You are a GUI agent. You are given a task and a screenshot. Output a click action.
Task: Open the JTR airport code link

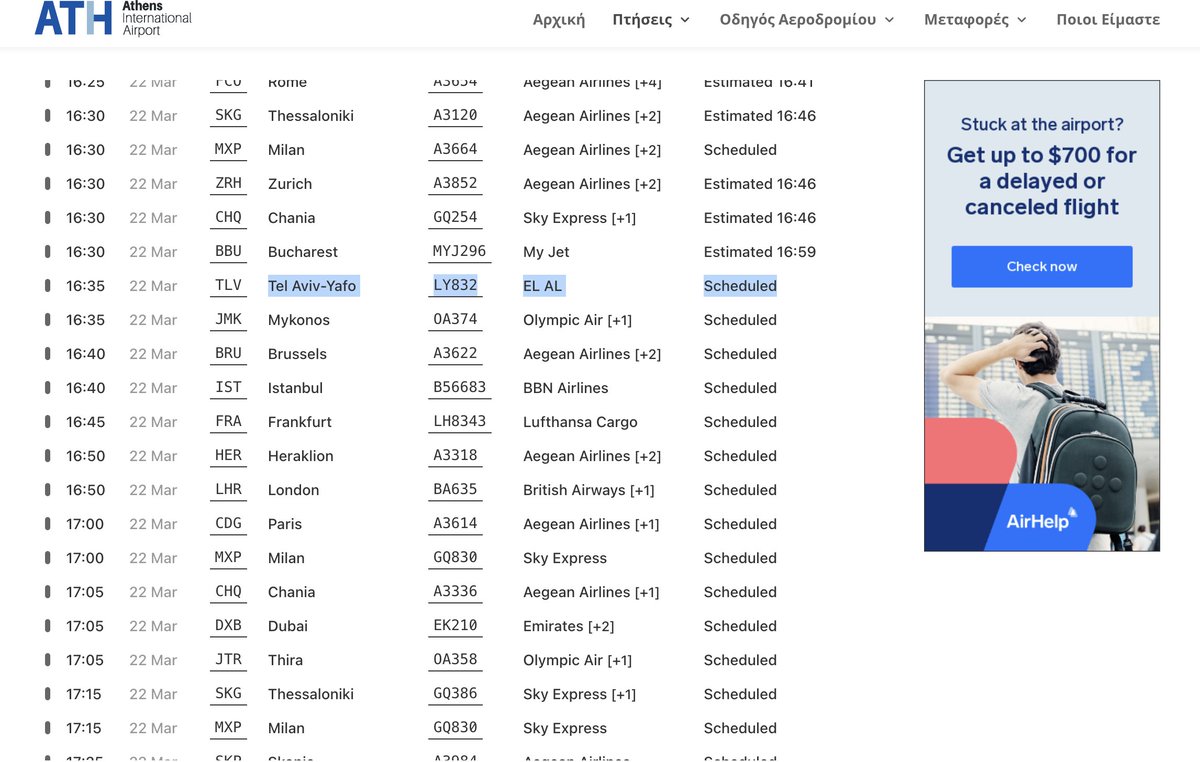(228, 660)
